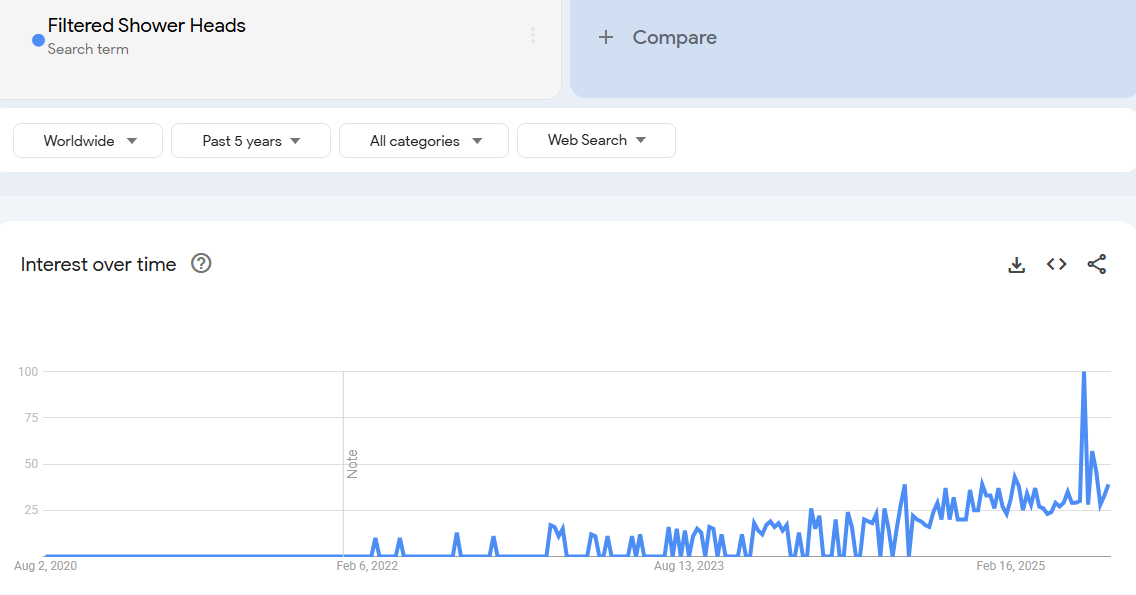Download the chart data as CSV
Screen dimensions: 1136x595
pyautogui.click(x=1016, y=265)
